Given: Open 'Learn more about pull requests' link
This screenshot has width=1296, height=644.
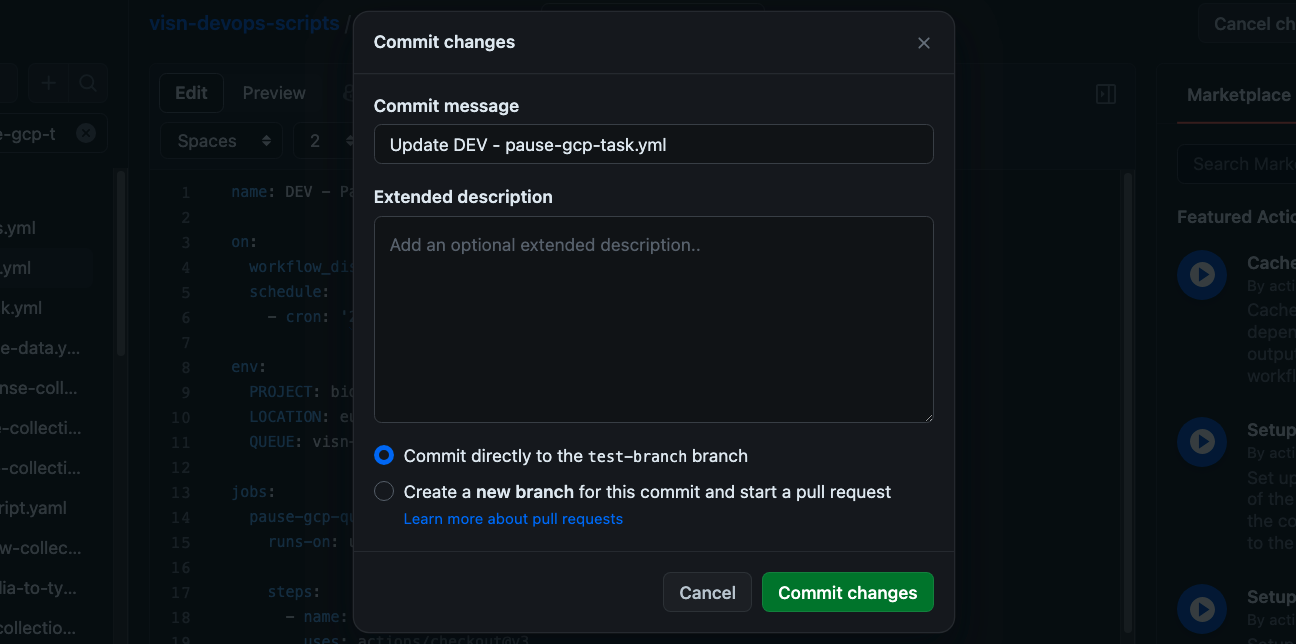Looking at the screenshot, I should (513, 519).
